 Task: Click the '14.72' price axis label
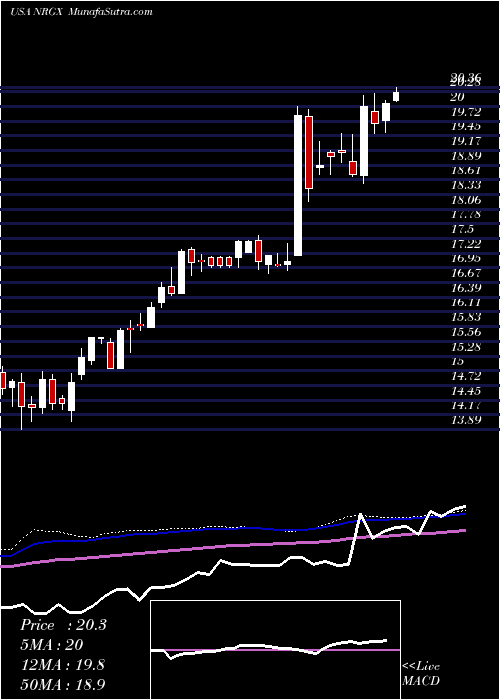466,375
